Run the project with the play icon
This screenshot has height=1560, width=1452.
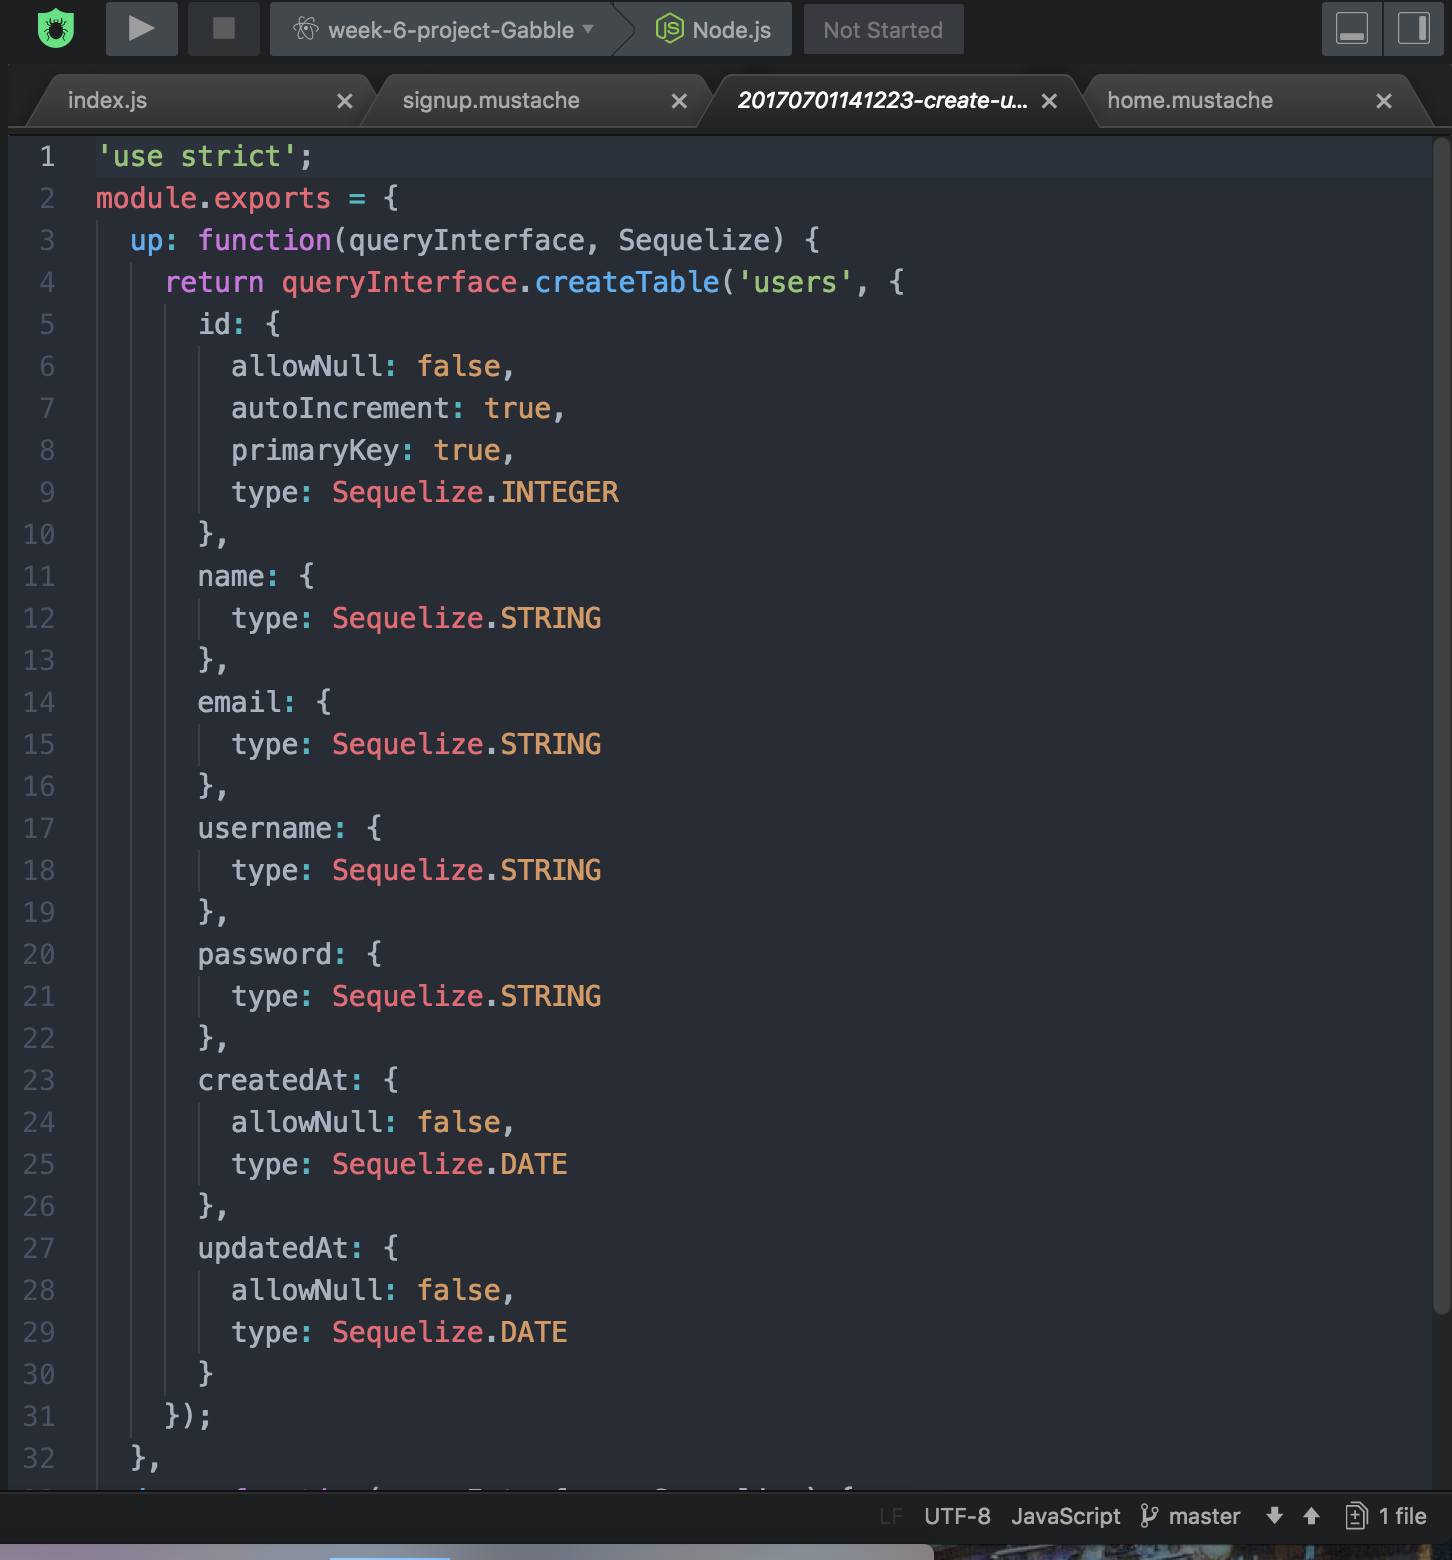(x=141, y=29)
